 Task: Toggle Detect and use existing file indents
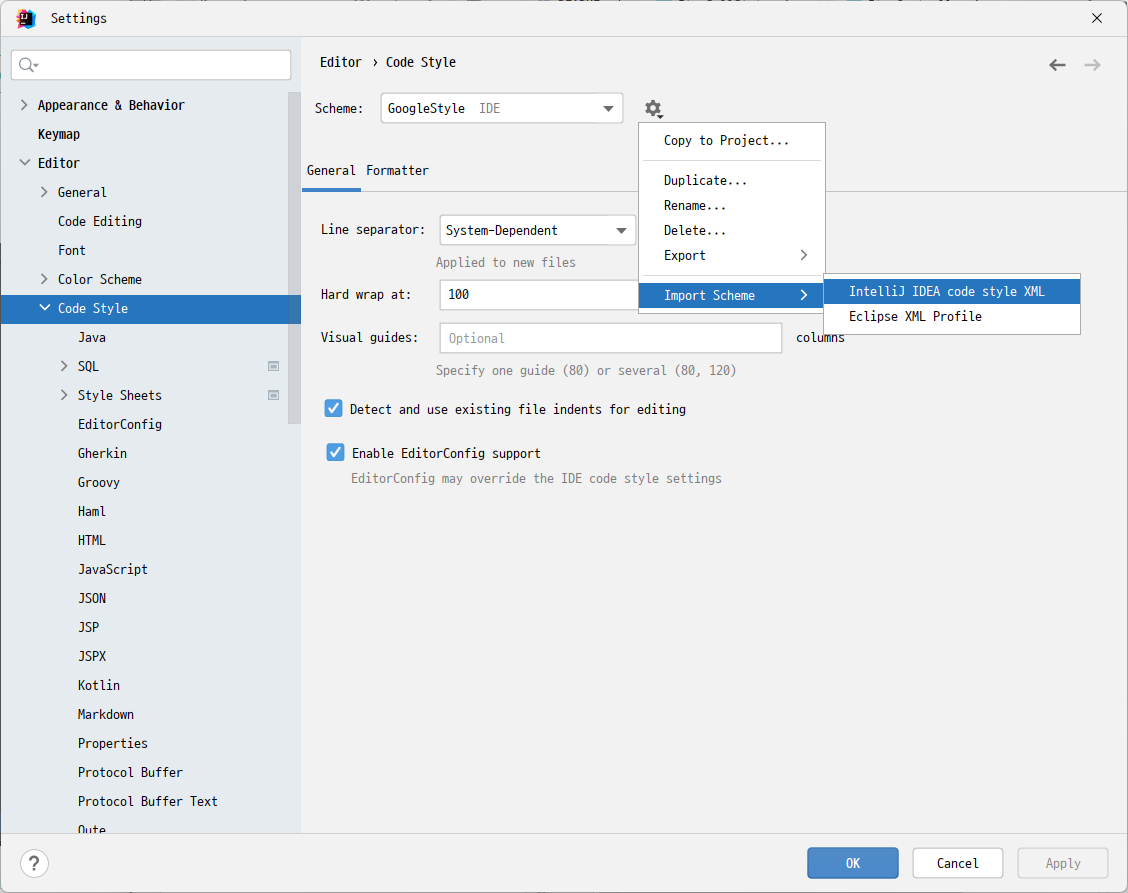click(333, 409)
